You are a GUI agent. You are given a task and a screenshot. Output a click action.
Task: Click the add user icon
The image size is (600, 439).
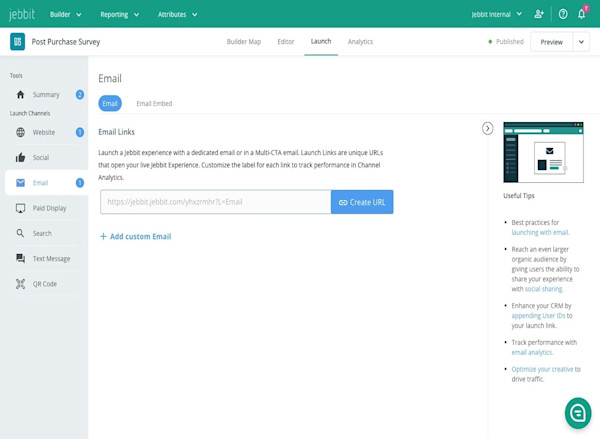[x=539, y=14]
